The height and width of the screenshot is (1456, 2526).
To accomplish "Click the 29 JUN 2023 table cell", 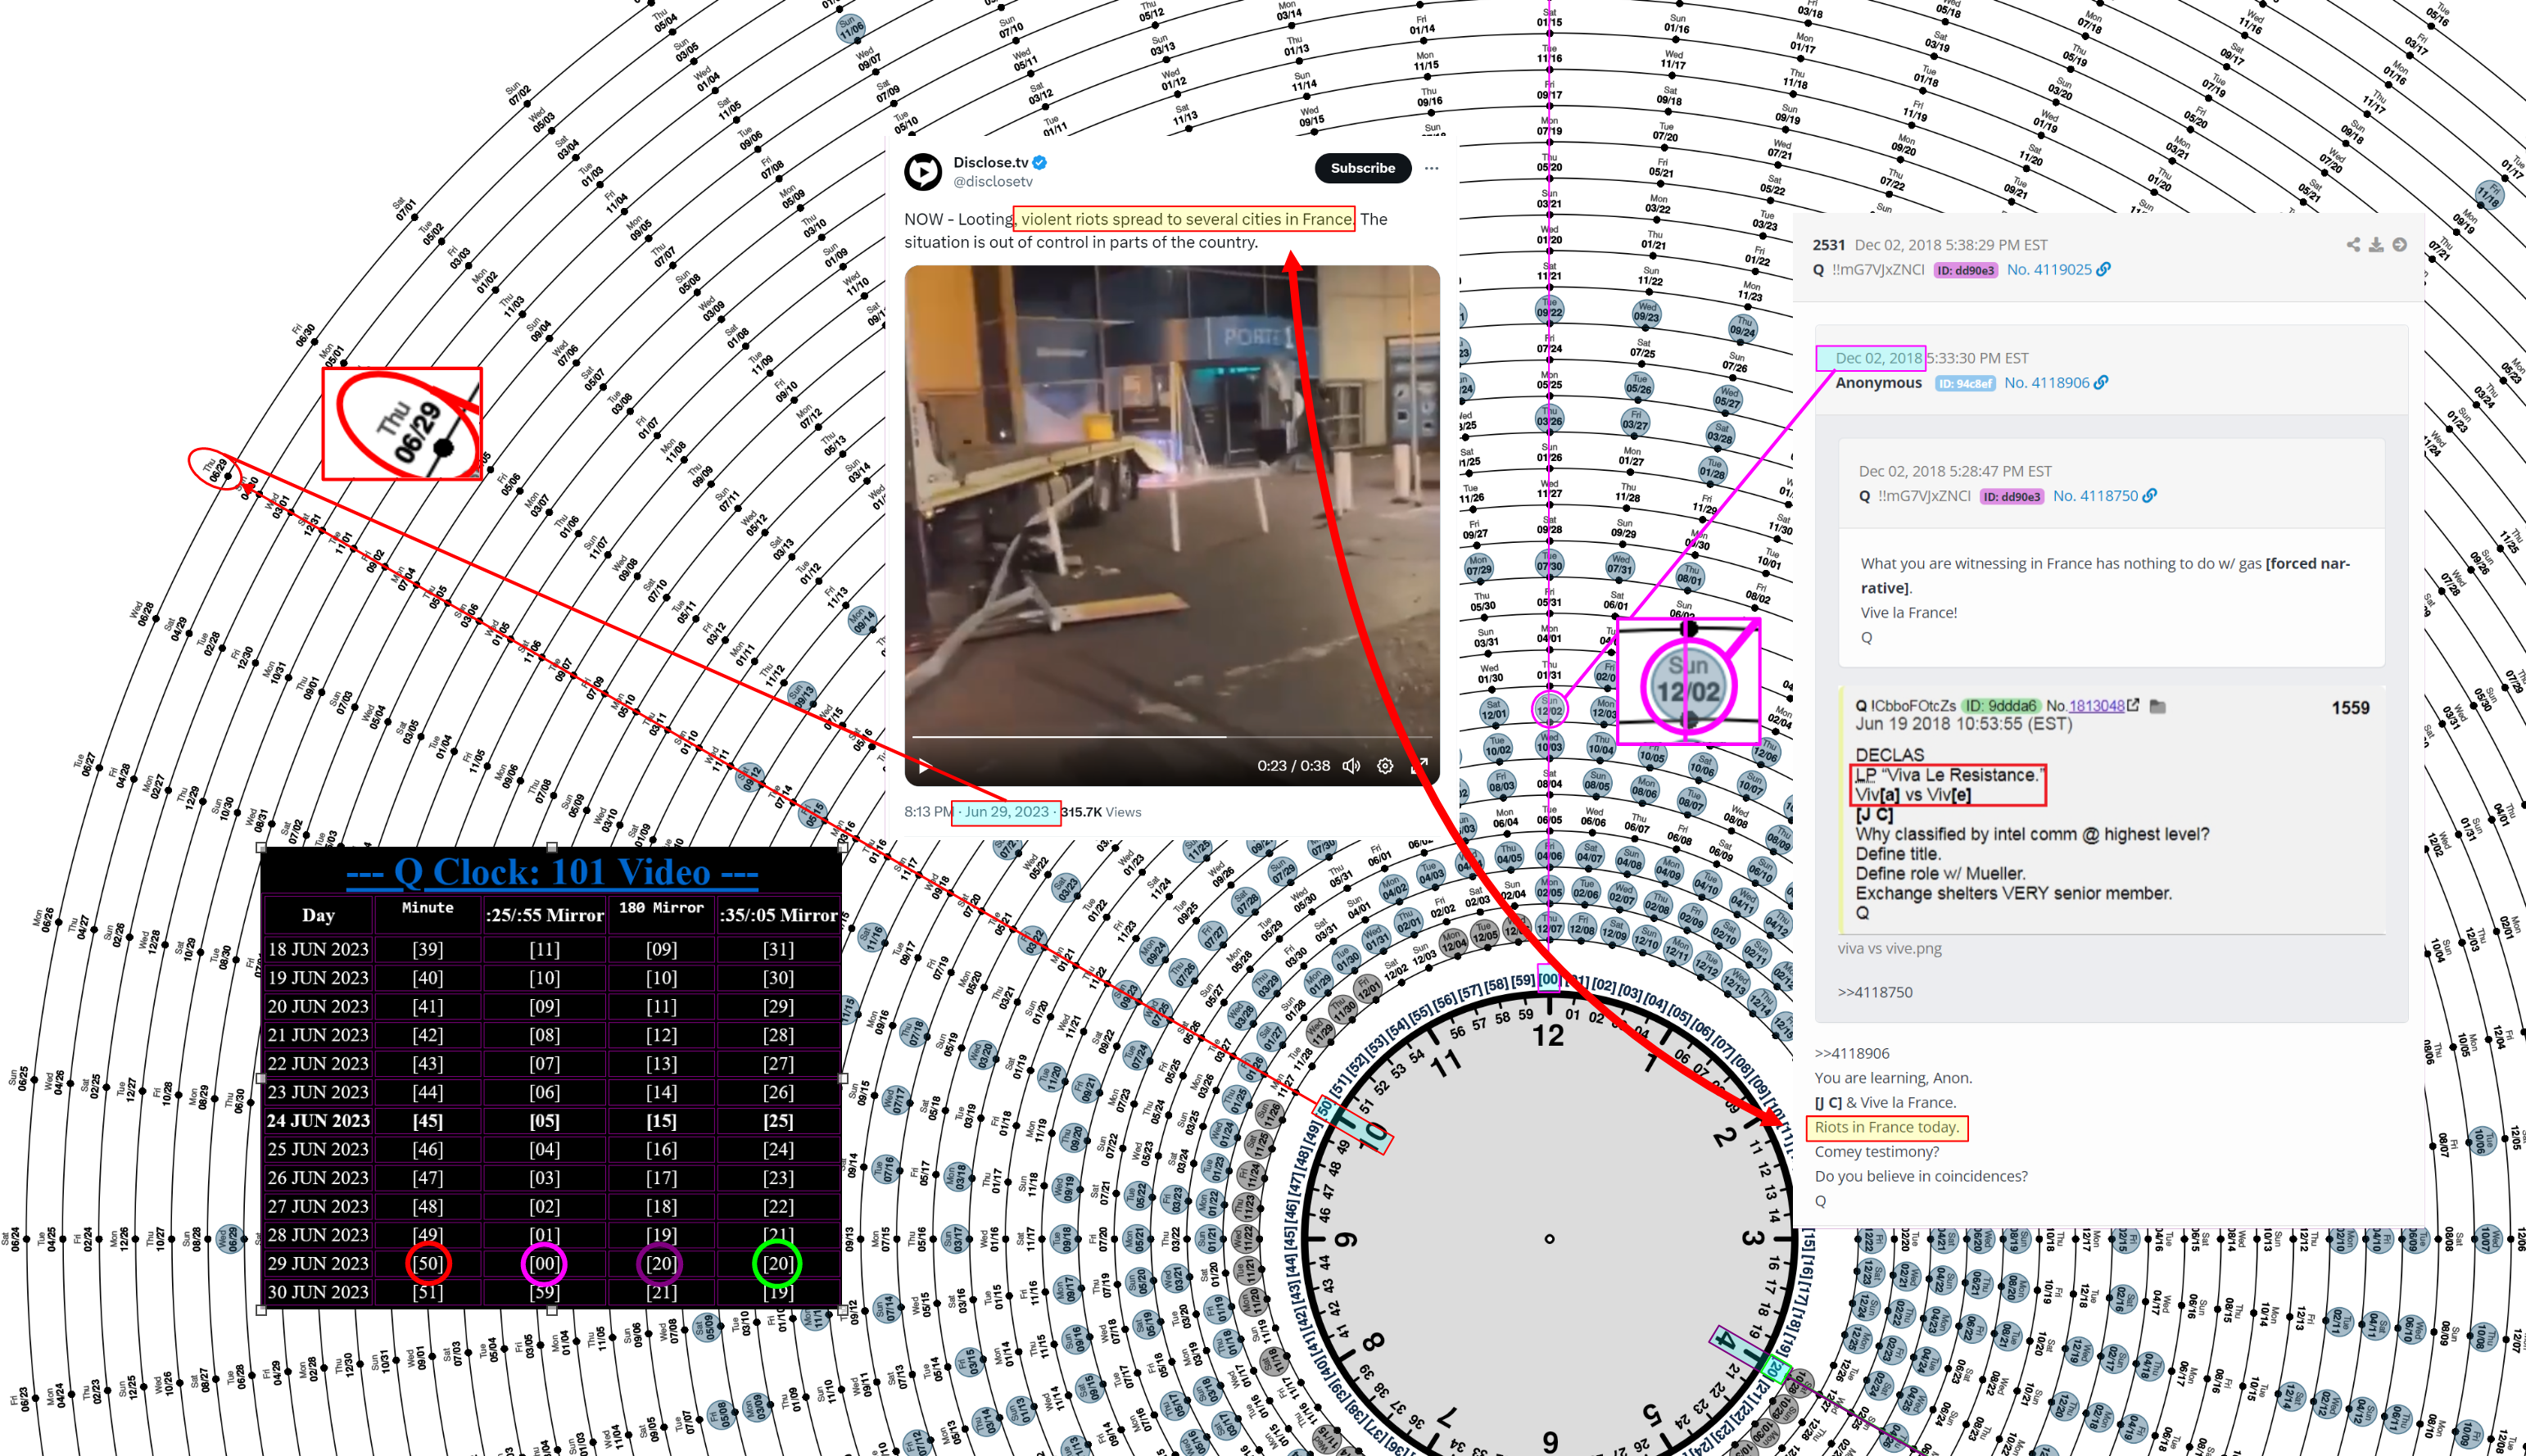I will coord(318,1263).
